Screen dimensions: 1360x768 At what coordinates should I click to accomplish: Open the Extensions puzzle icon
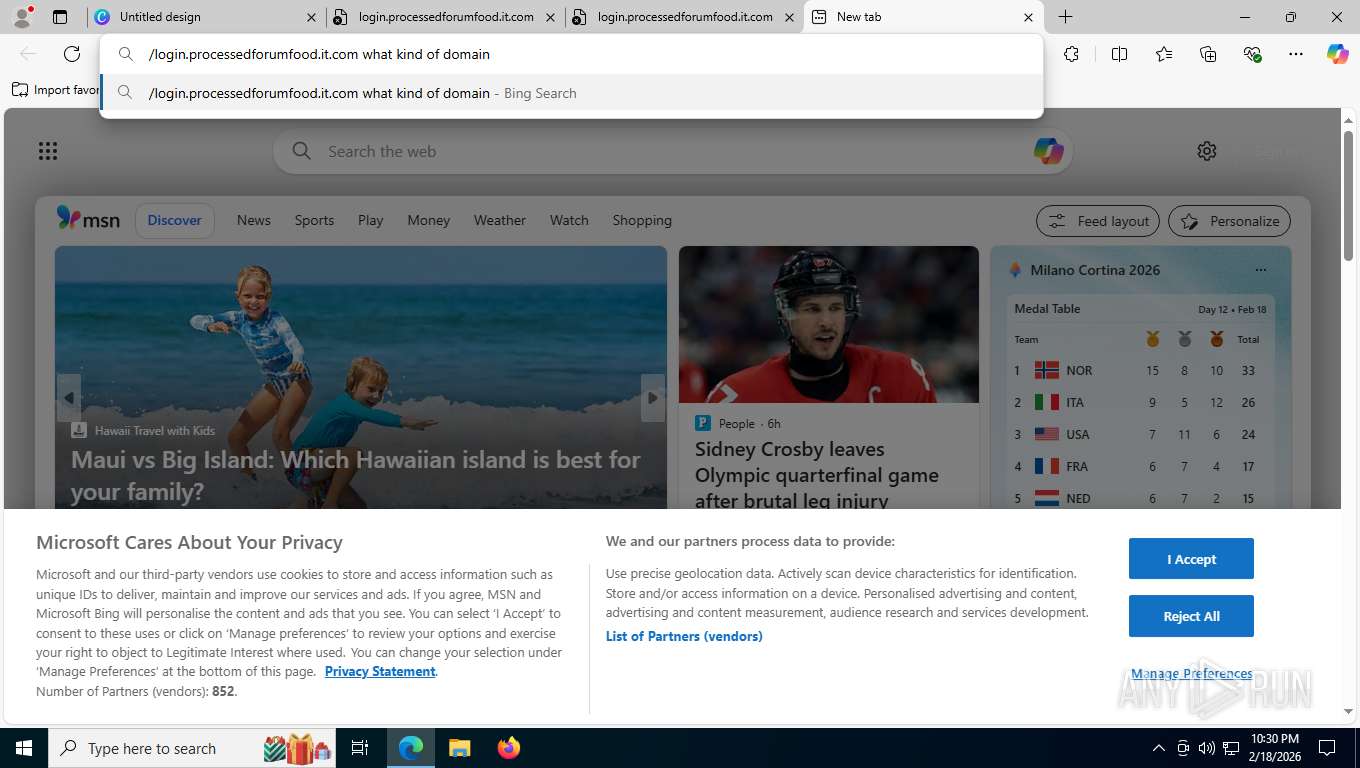pyautogui.click(x=1071, y=54)
